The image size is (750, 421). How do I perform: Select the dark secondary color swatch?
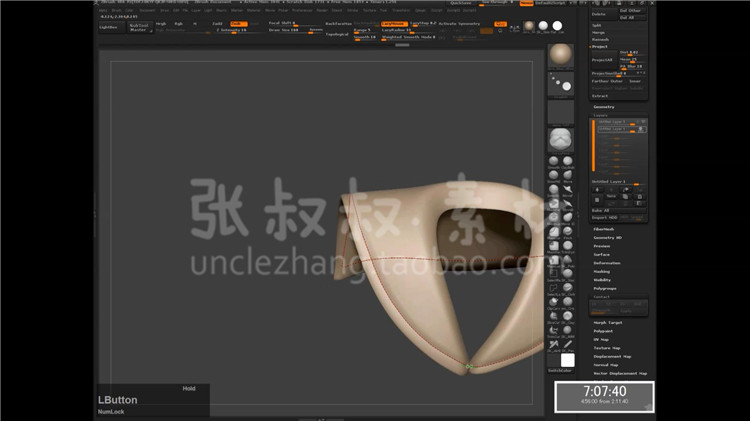(x=553, y=360)
